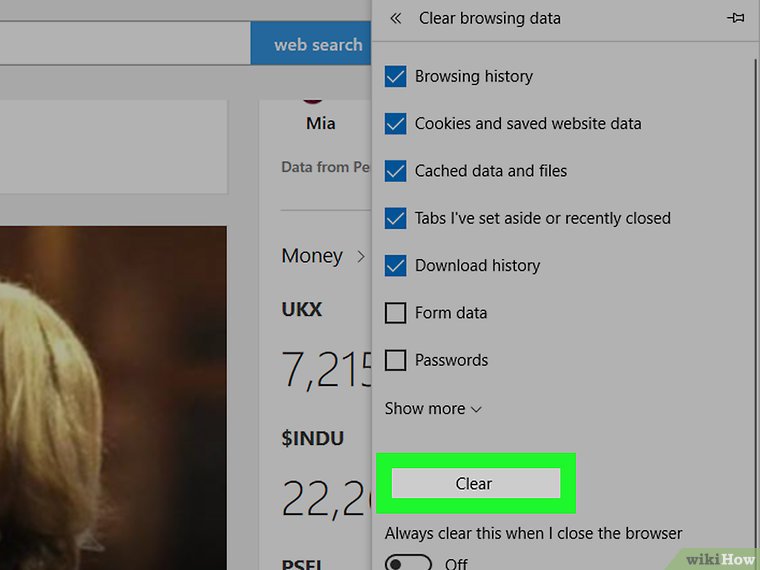
Task: Expand the Show more options
Action: [433, 409]
